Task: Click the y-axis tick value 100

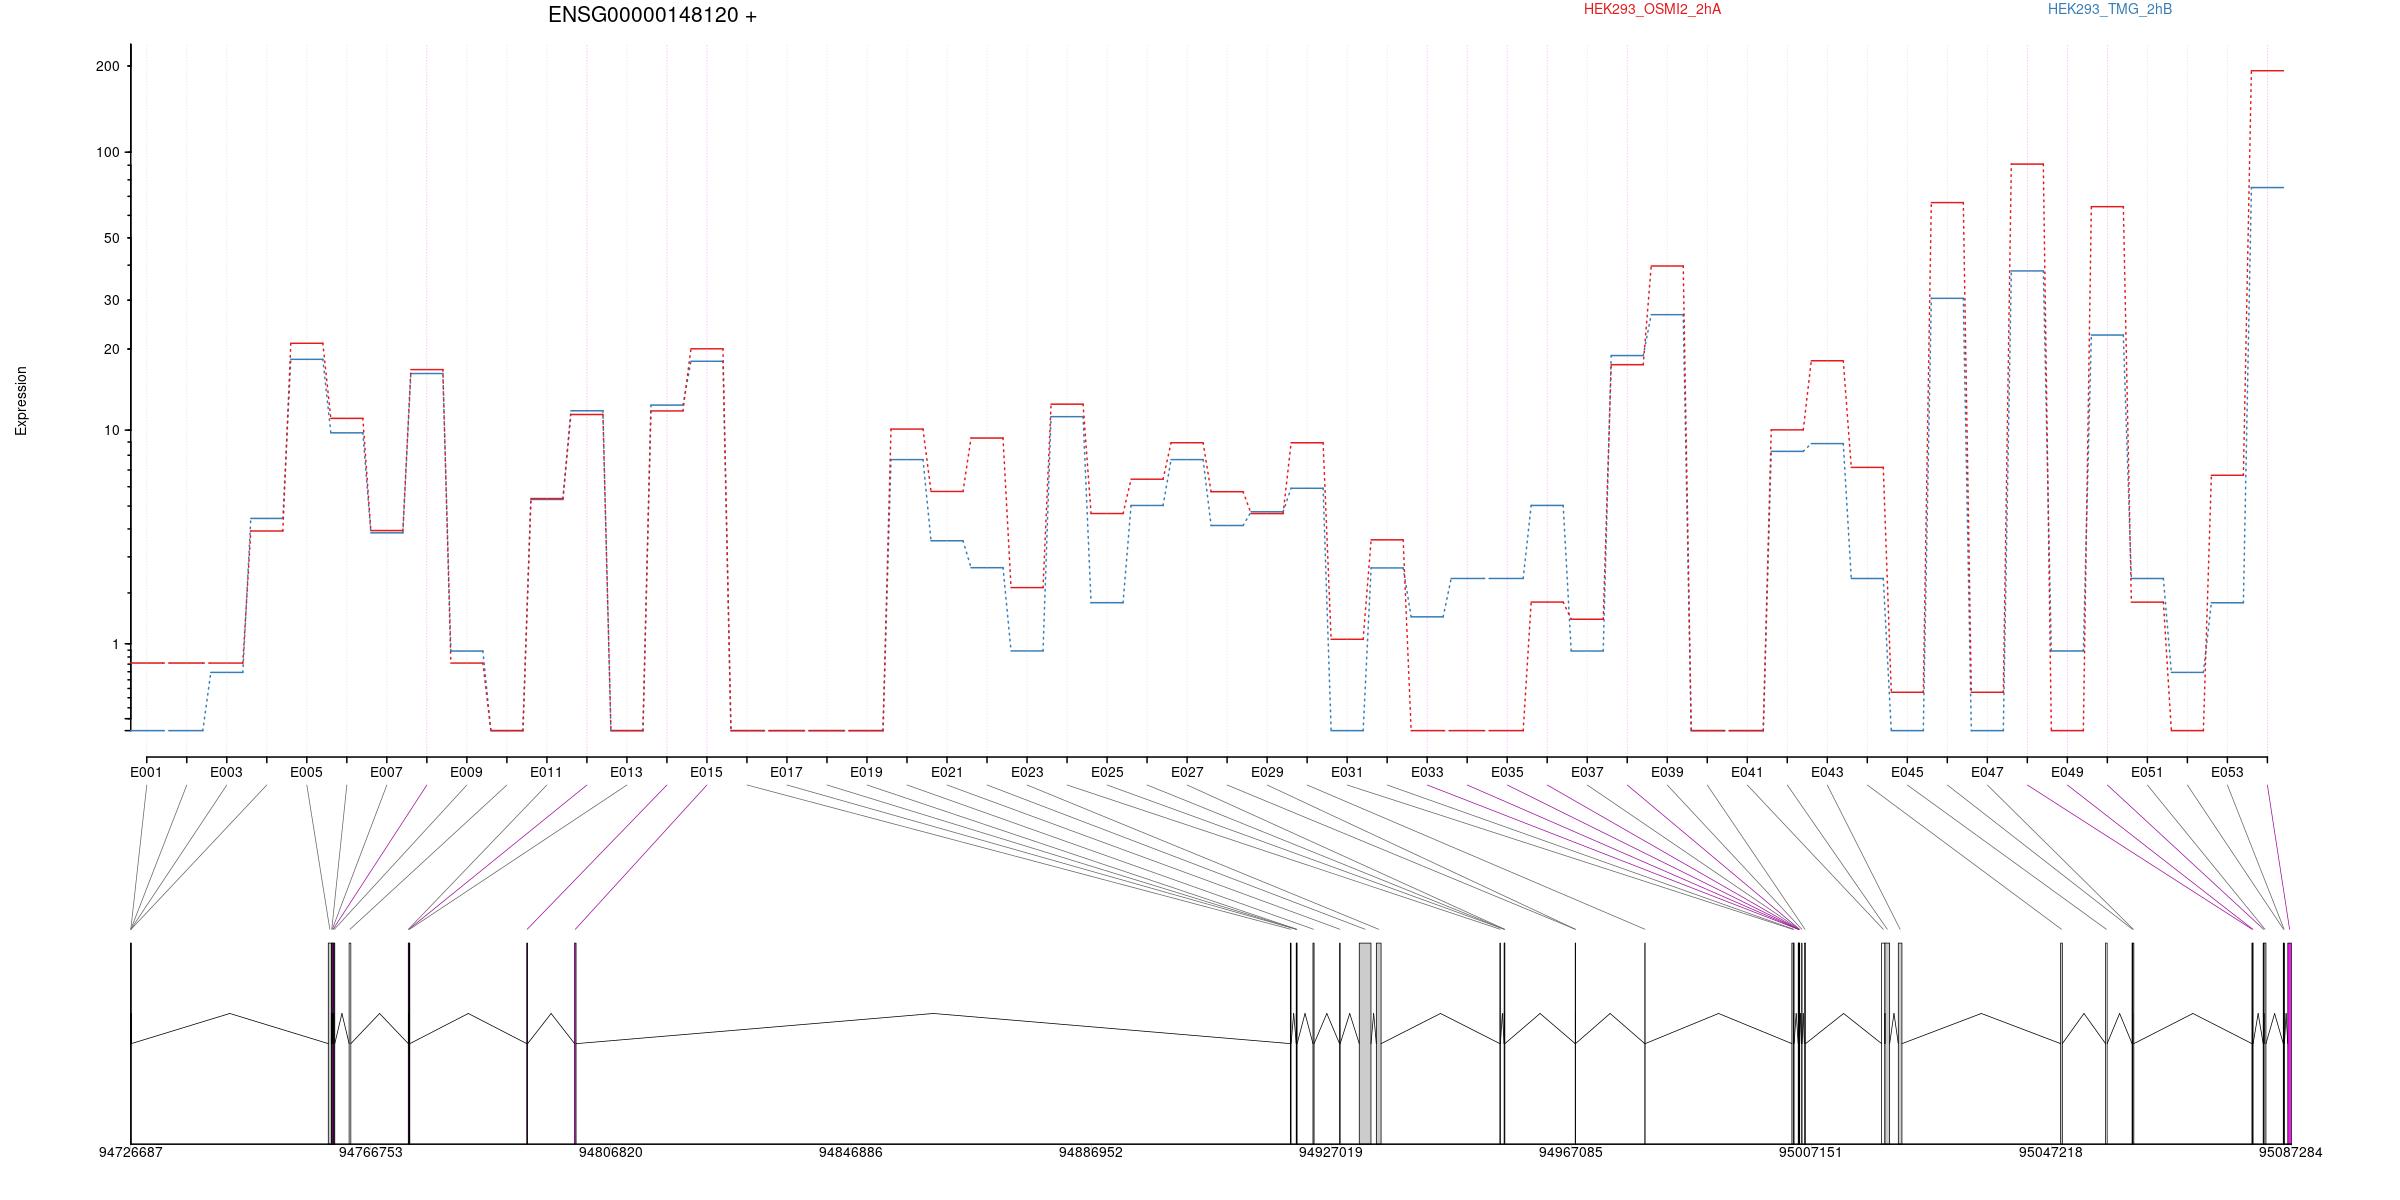Action: [107, 152]
